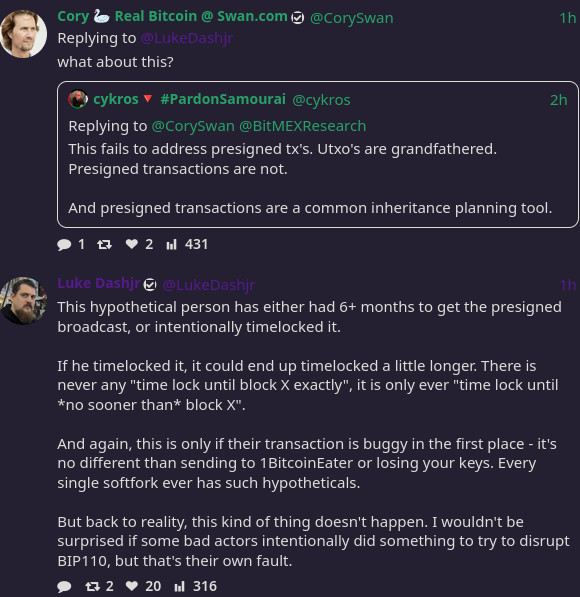Like Luke Dashjr's tweet with 20 likes
Screen dimensions: 580x597
(132, 586)
